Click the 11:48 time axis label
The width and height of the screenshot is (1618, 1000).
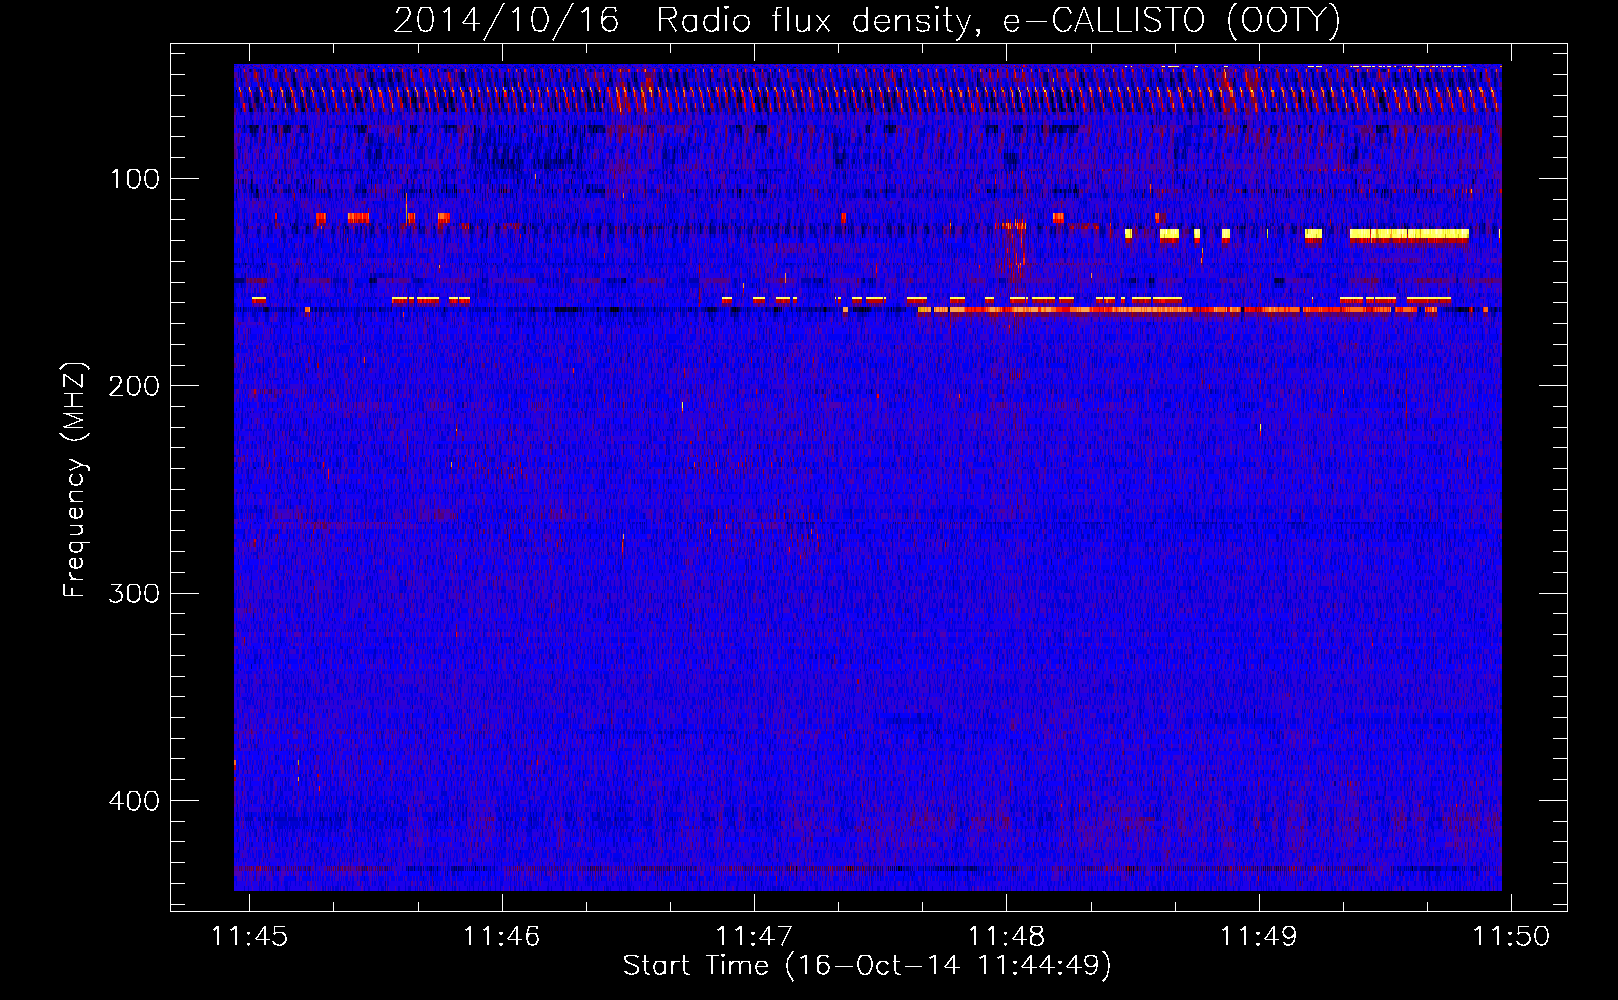[x=1006, y=936]
